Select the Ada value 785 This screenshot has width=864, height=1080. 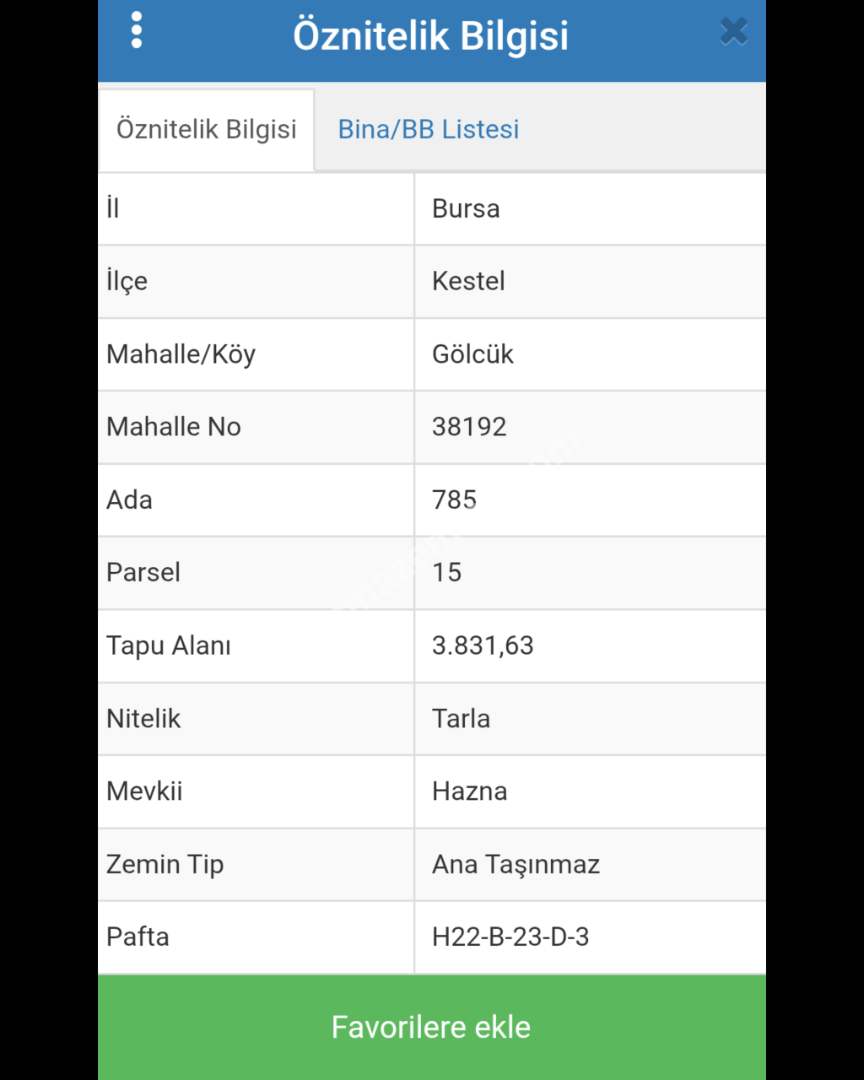[454, 500]
